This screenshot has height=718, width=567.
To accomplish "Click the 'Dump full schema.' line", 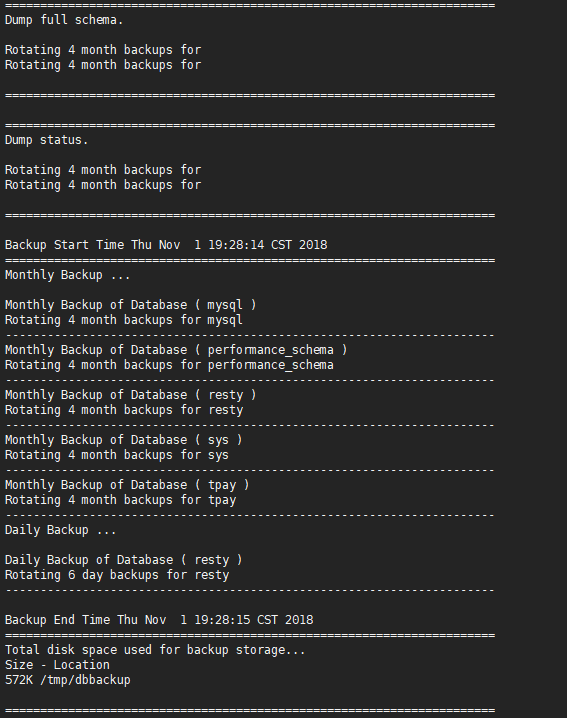I will (64, 20).
